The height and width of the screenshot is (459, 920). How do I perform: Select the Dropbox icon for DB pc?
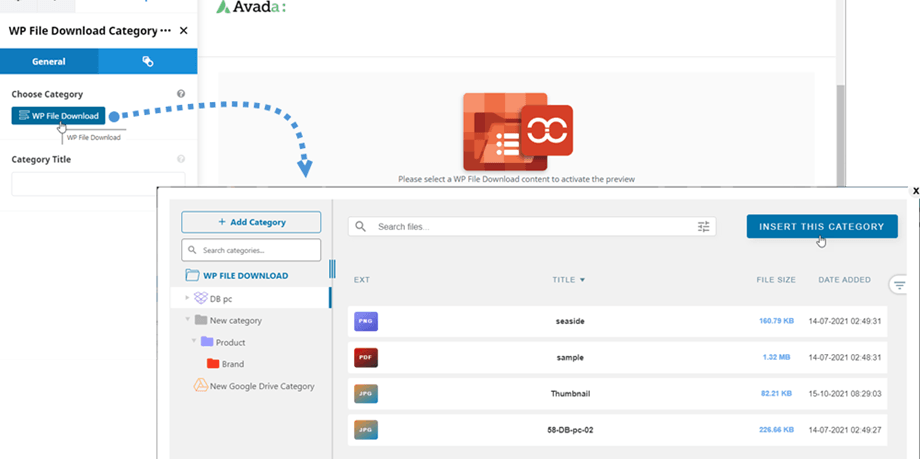[200, 298]
